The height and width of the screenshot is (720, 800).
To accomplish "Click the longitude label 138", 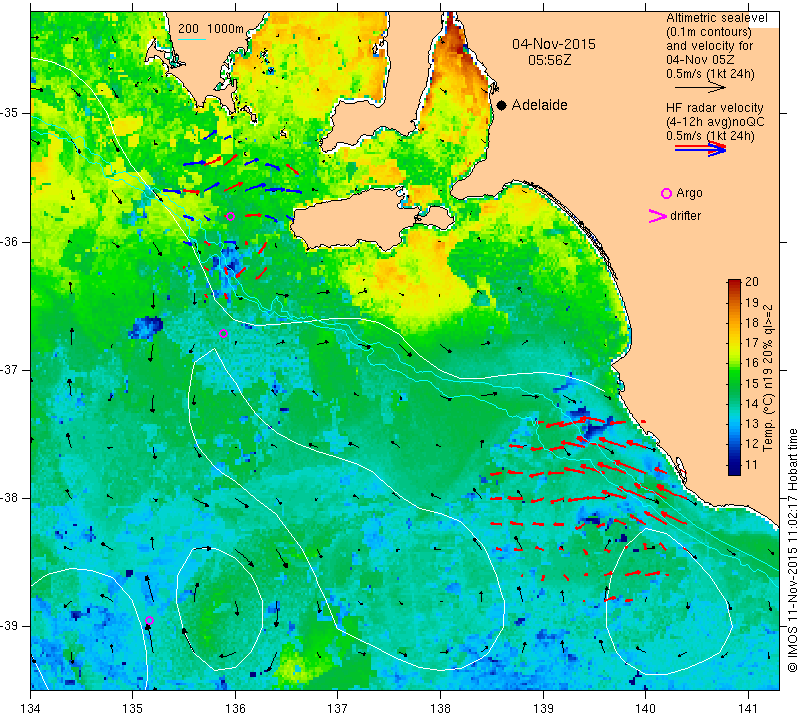I will (x=440, y=709).
